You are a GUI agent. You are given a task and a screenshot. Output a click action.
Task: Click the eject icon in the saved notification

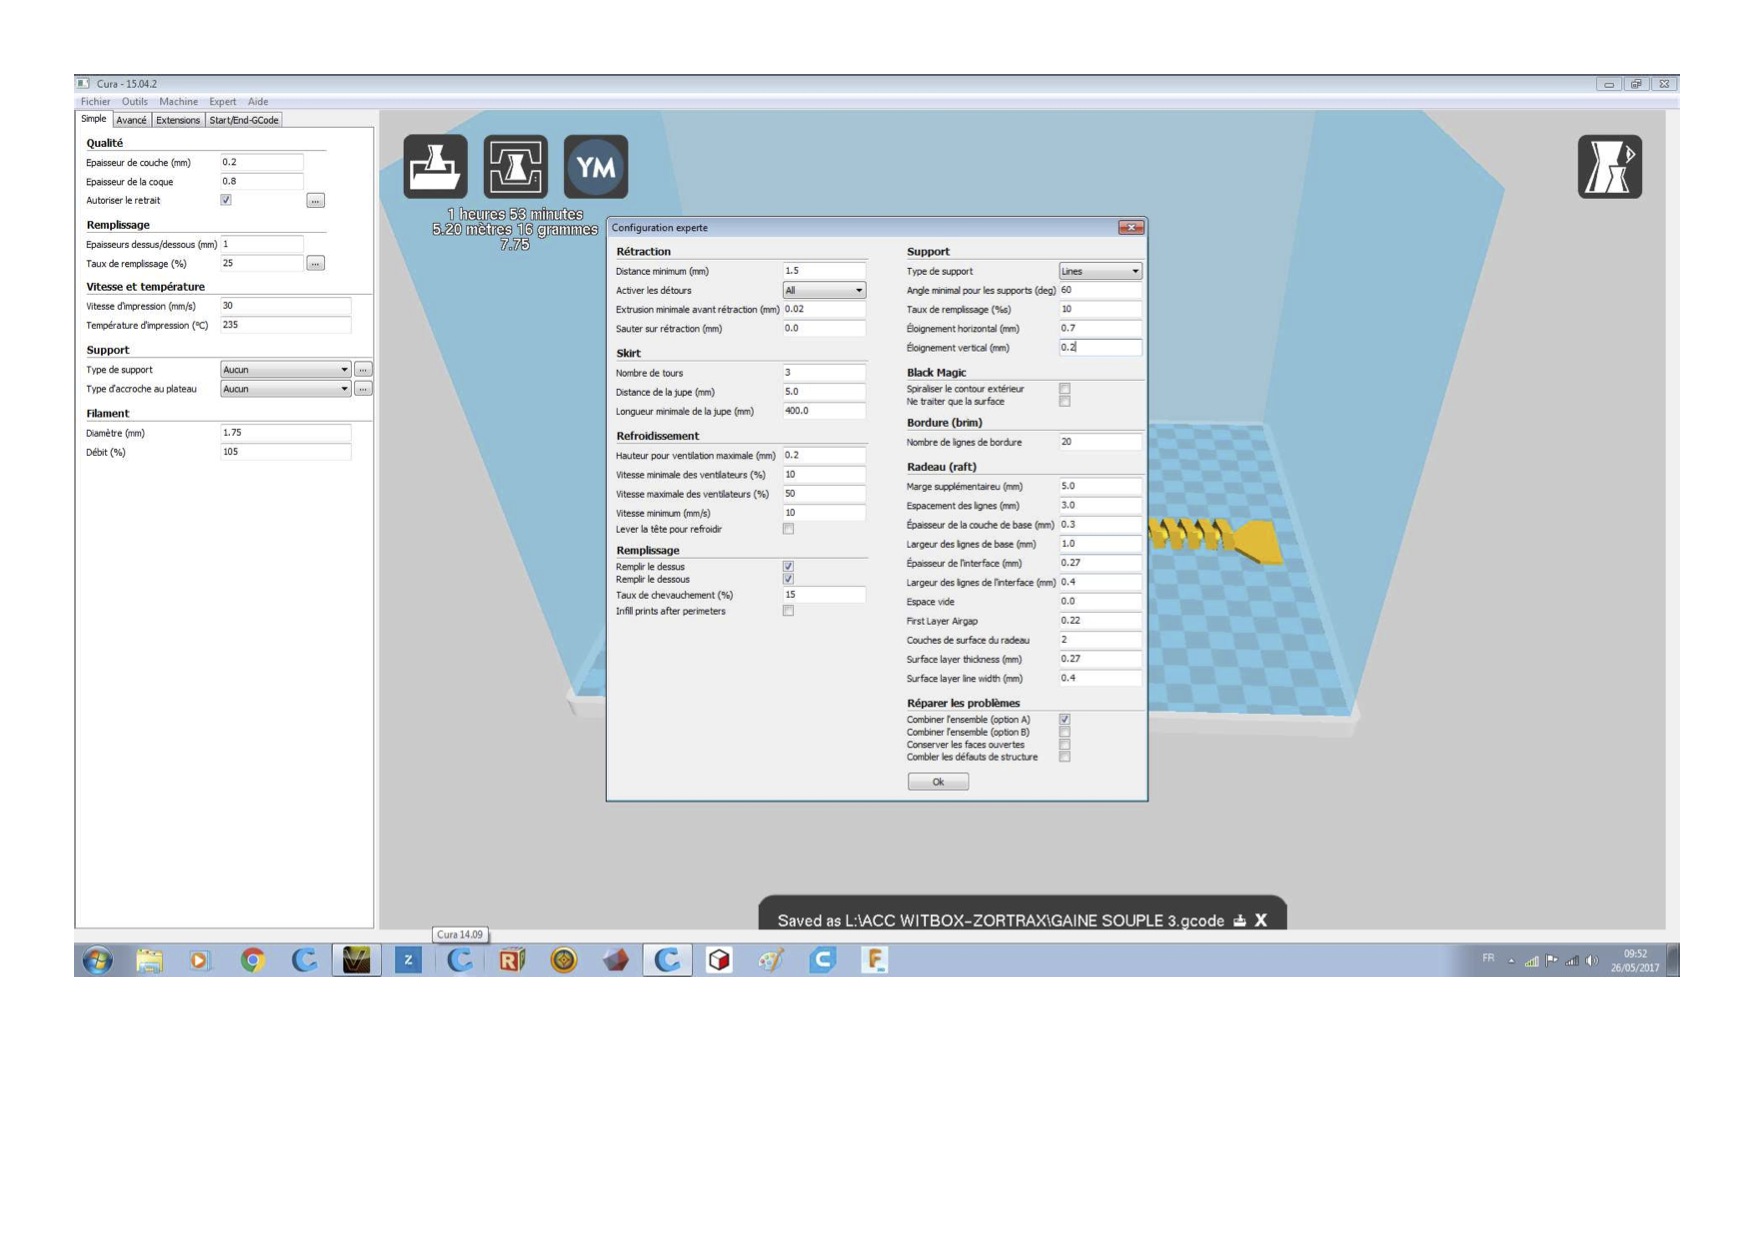(1240, 921)
